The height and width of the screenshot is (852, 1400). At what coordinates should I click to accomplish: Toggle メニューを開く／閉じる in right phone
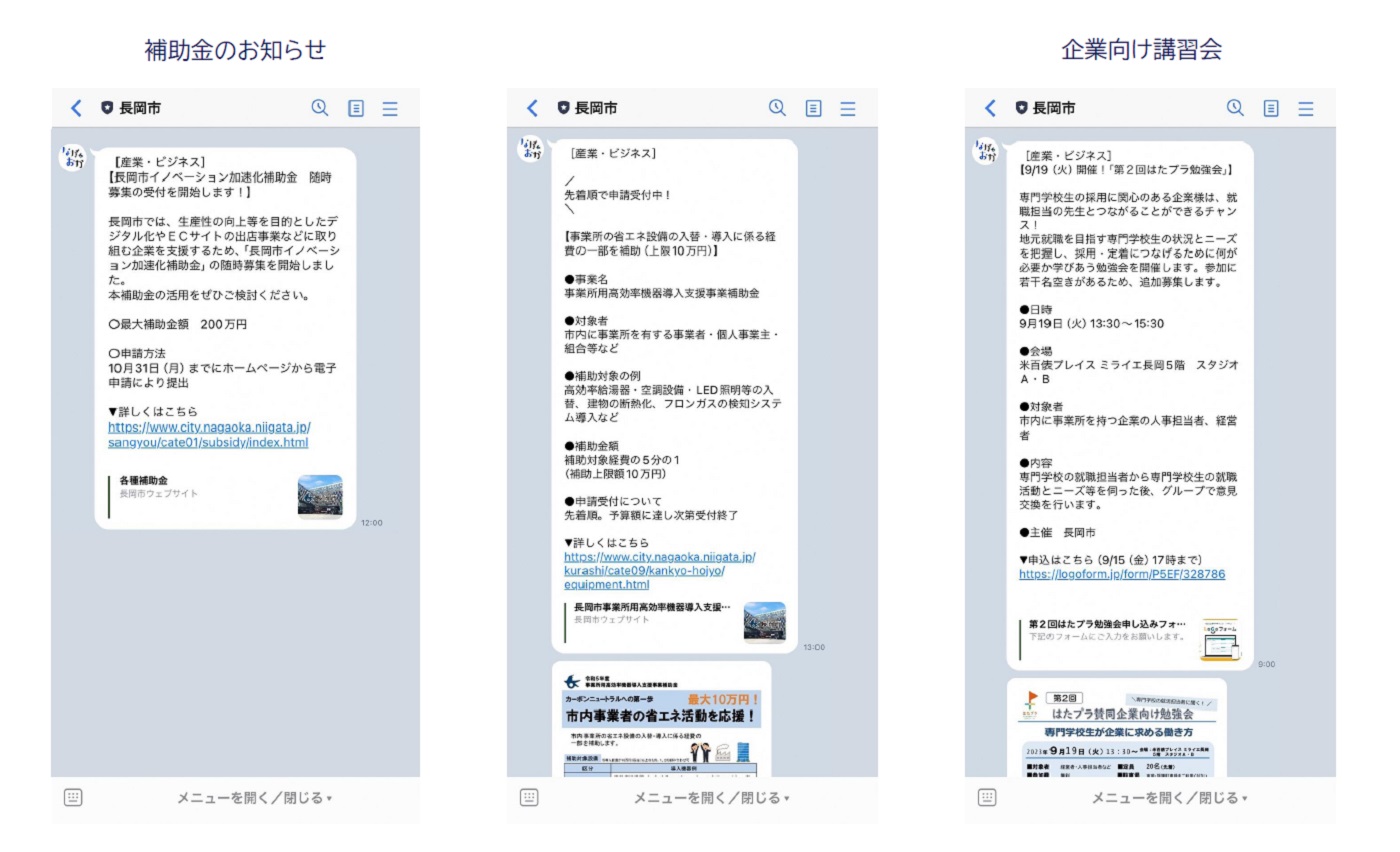pyautogui.click(x=1169, y=798)
